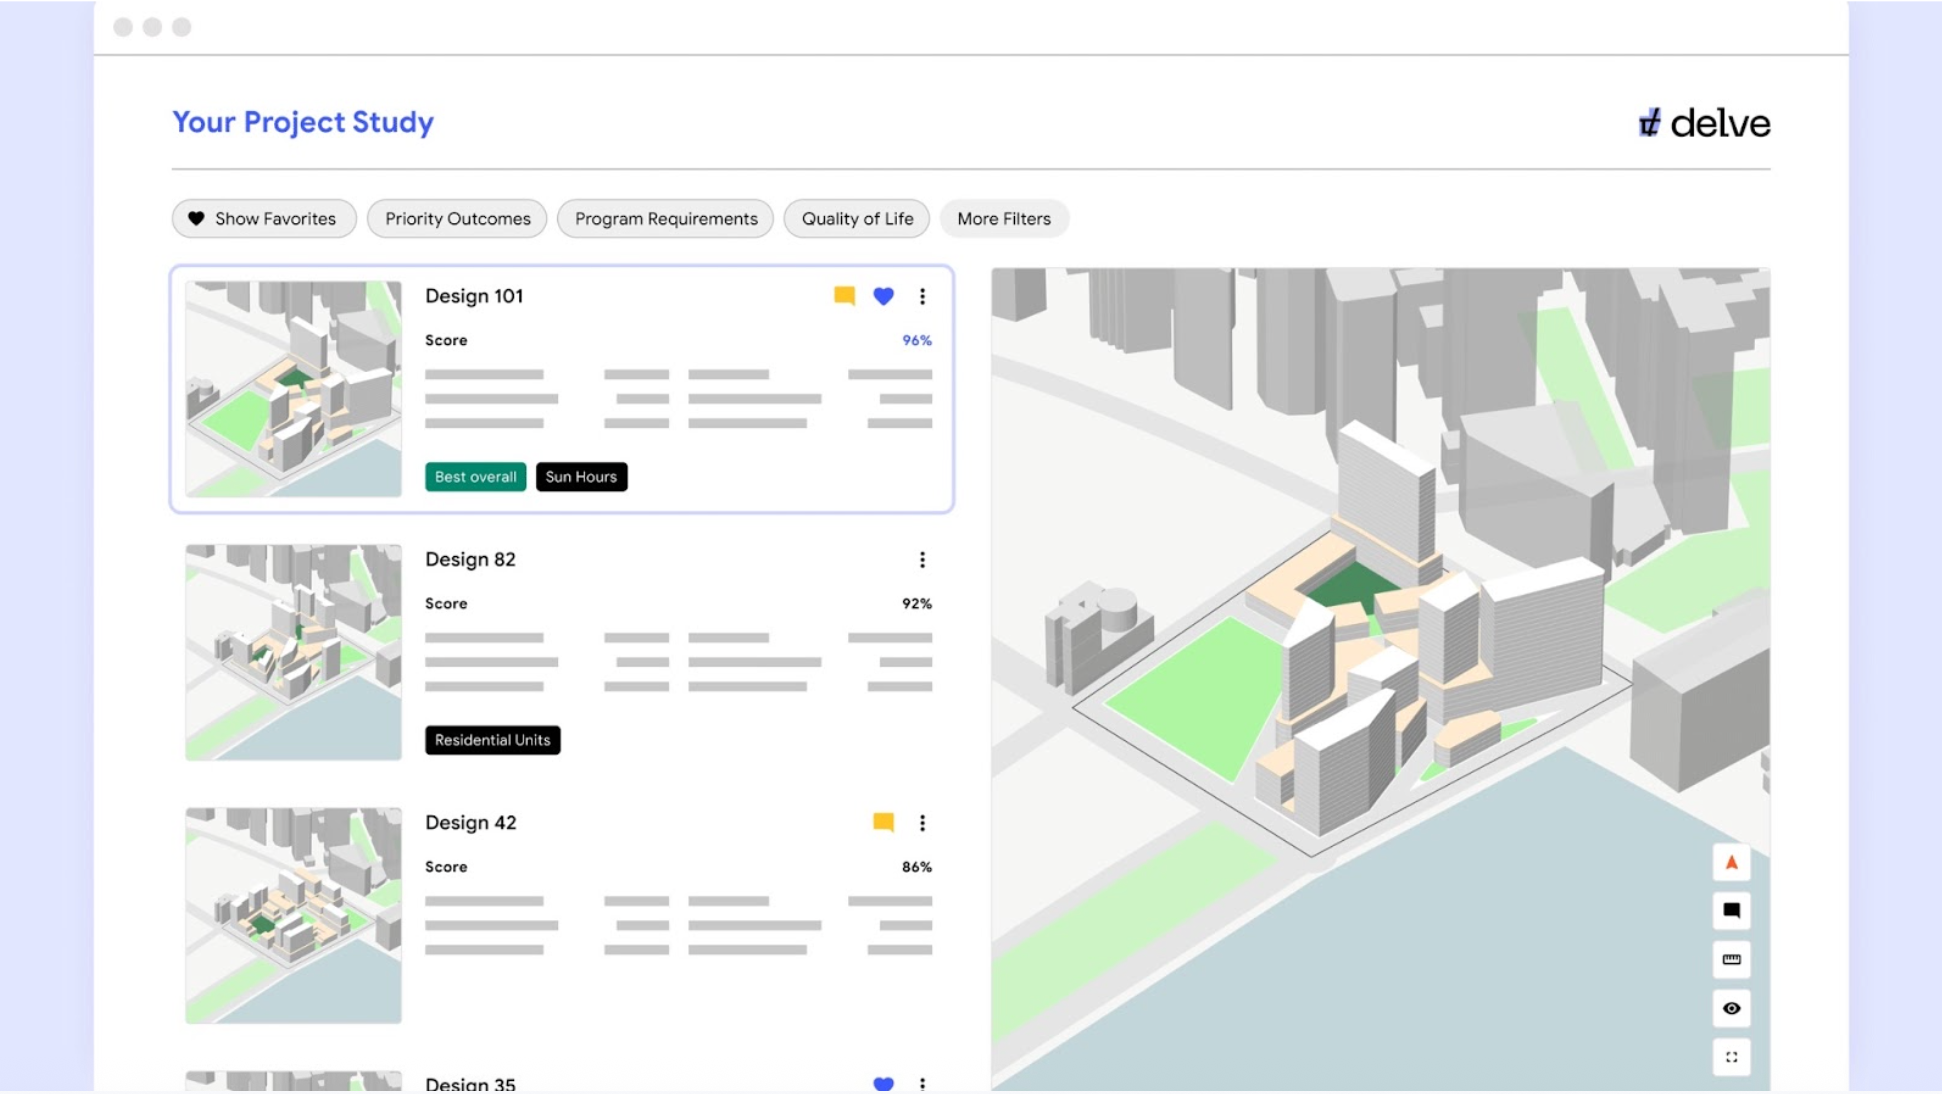This screenshot has height=1094, width=1942.
Task: Click the north compass arrow icon
Action: (1731, 863)
